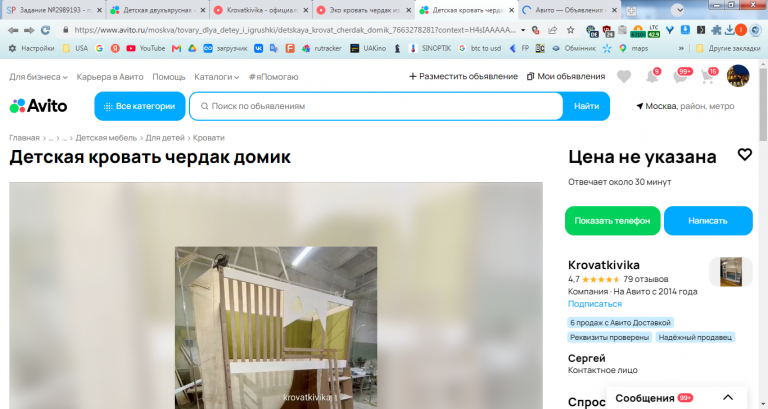768x409 pixels.
Task: Open the Krovatkivika seller profile name
Action: click(603, 265)
